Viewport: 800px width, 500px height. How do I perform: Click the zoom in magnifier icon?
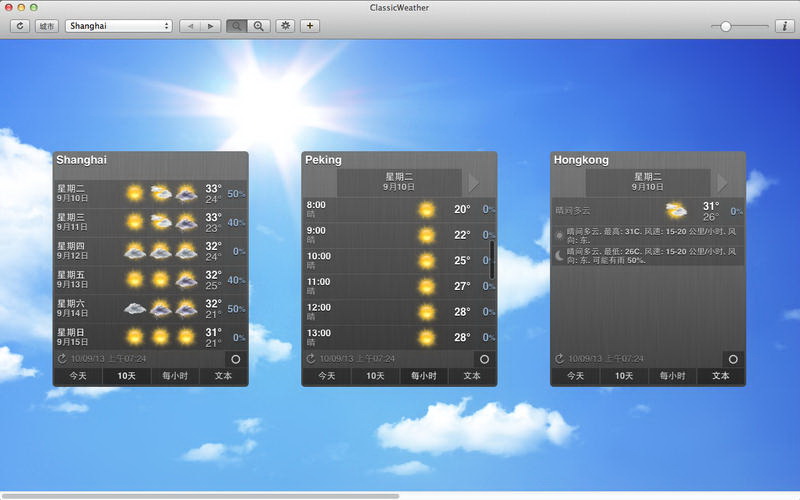pyautogui.click(x=259, y=26)
